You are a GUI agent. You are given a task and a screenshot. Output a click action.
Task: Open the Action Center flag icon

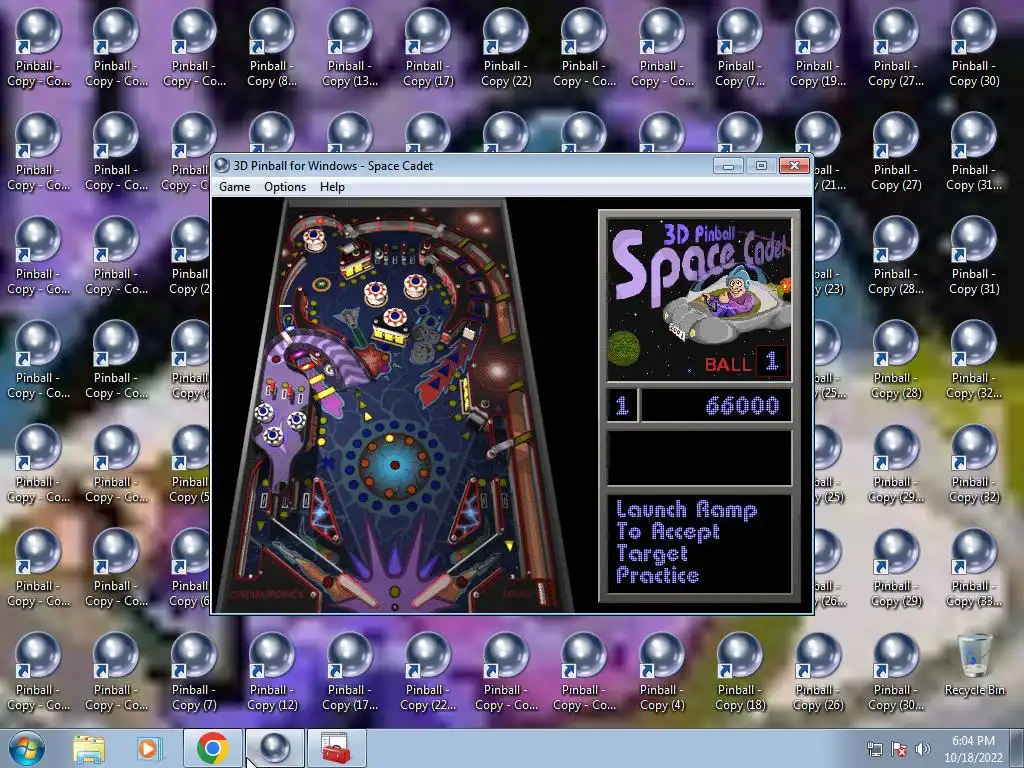coord(899,750)
